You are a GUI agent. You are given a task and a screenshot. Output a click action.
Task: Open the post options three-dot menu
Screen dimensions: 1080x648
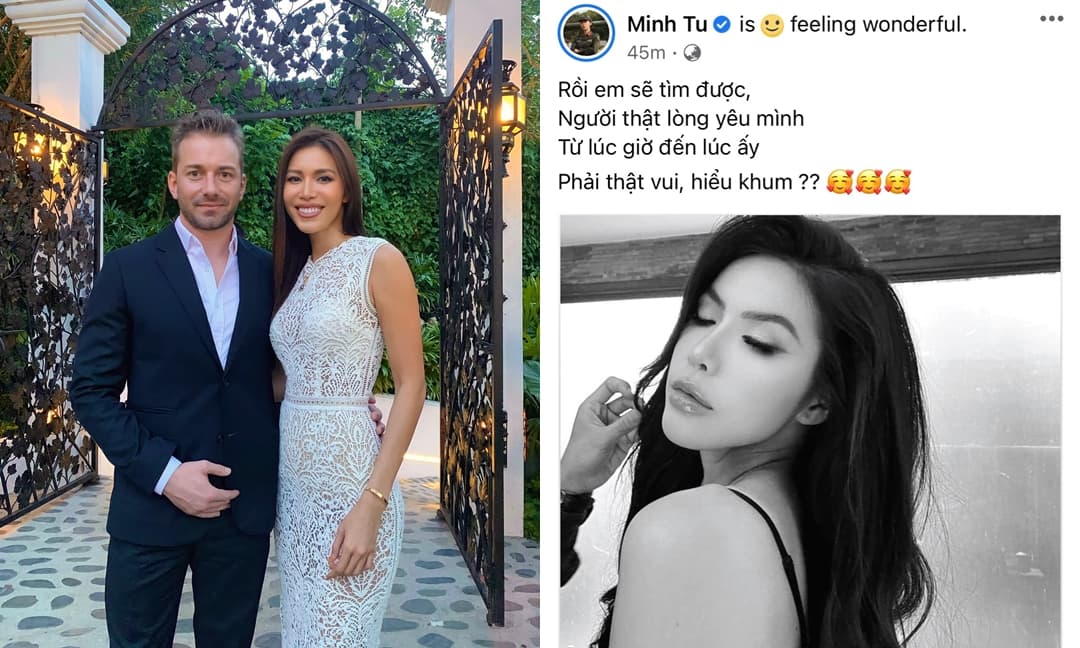(x=1051, y=19)
